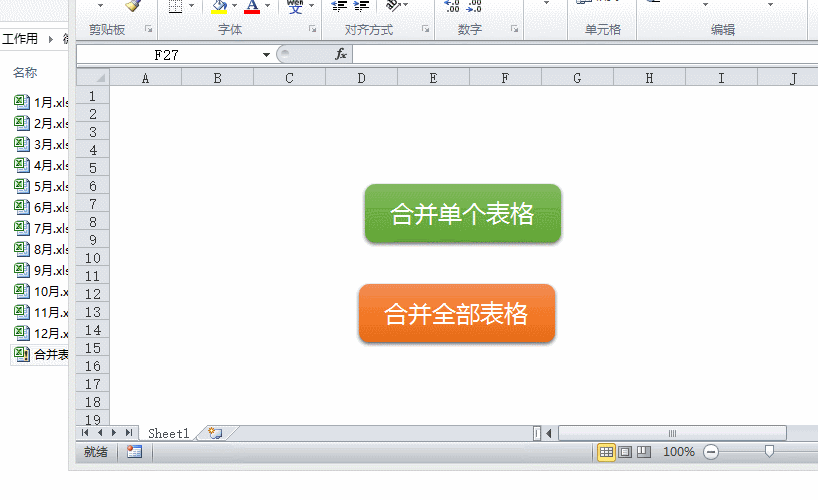Screen dimensions: 818x500
Task: Switch to Page Break Preview view
Action: pos(643,452)
